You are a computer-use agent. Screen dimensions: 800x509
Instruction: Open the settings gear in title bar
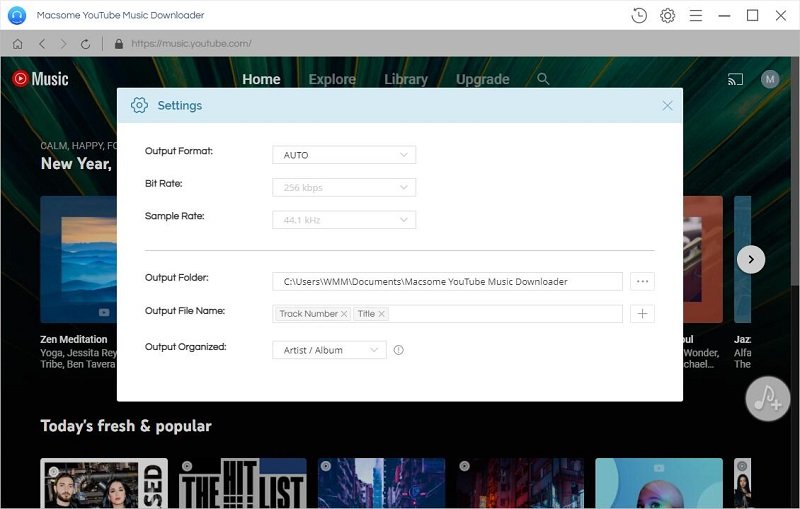667,15
